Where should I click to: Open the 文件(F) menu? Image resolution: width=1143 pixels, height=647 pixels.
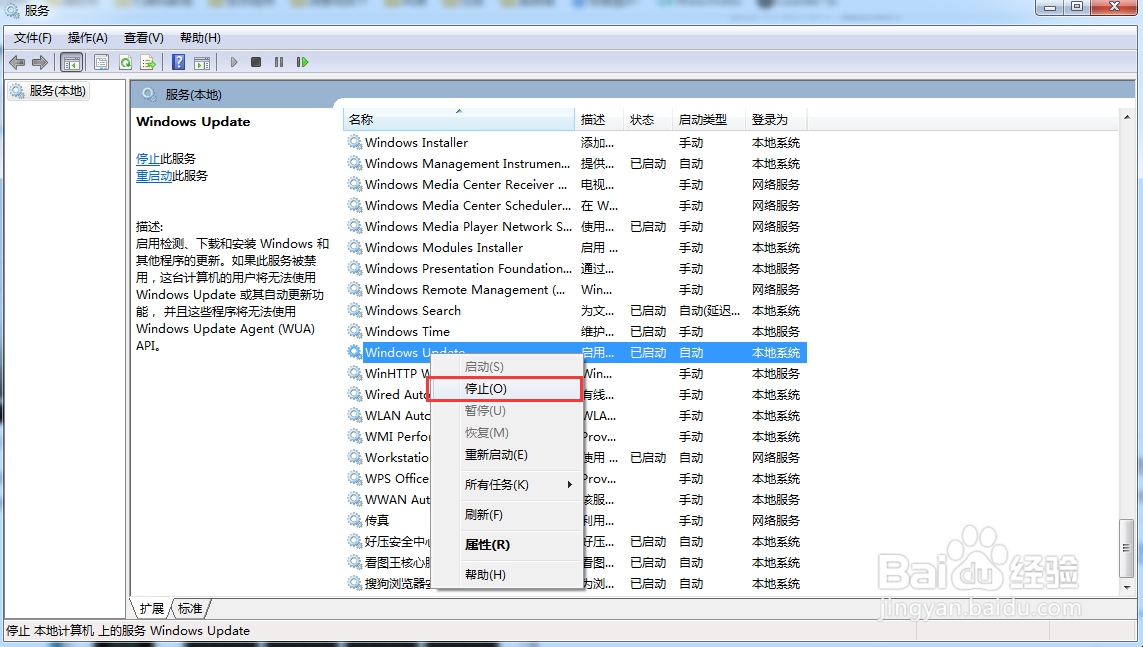coord(33,38)
